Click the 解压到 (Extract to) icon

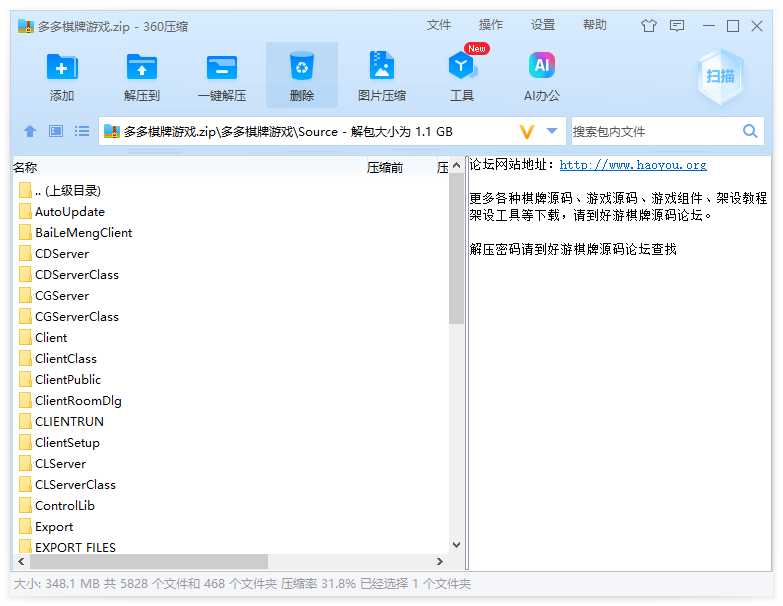tap(142, 67)
